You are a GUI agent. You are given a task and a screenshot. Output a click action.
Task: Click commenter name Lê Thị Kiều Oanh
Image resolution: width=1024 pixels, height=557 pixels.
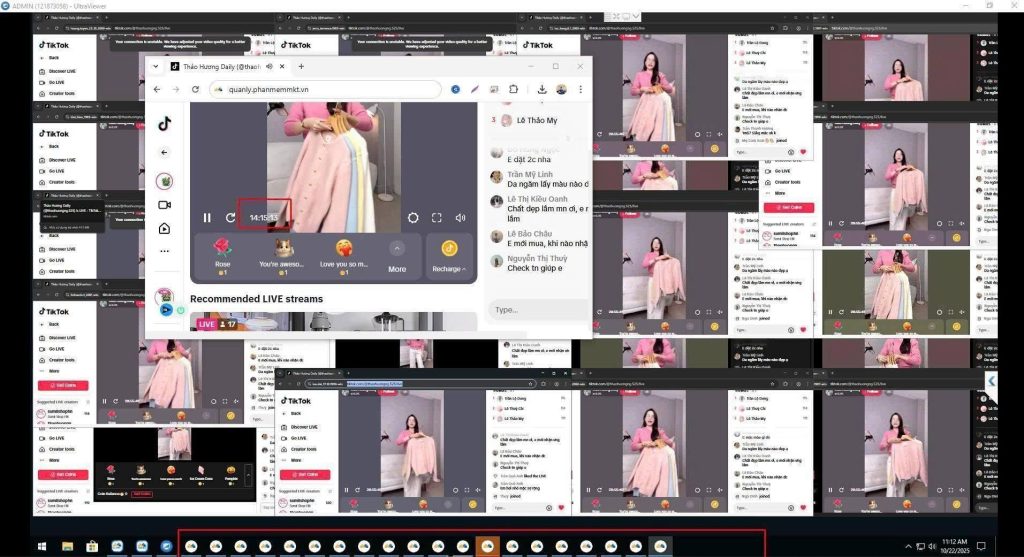(x=537, y=199)
